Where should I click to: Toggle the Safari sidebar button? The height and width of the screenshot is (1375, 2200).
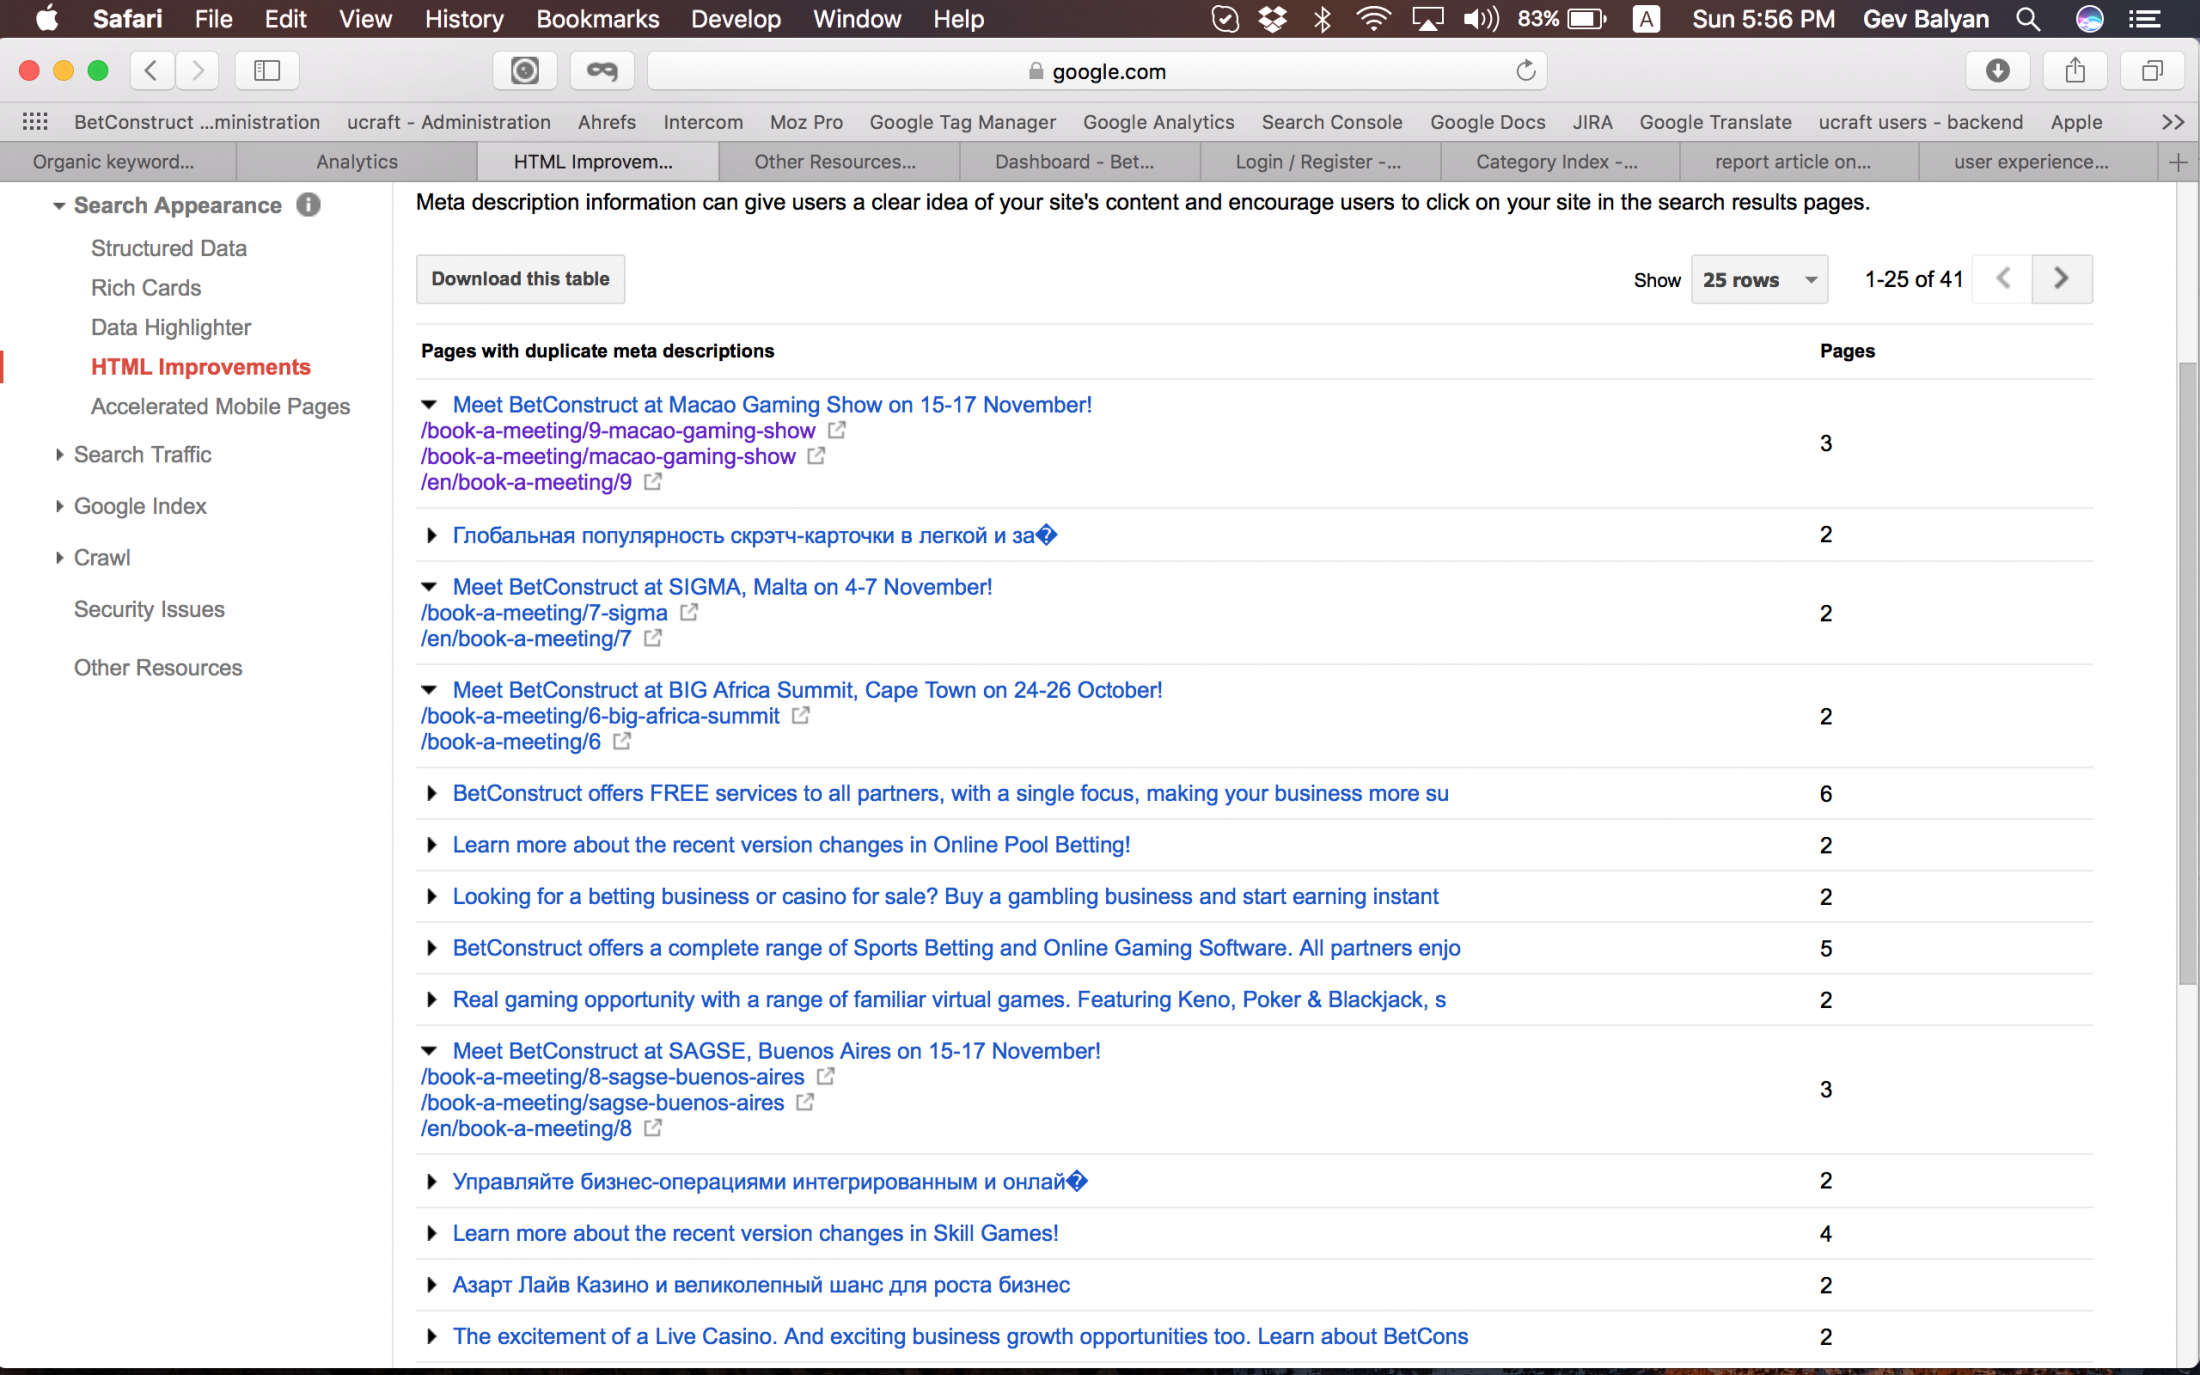267,70
